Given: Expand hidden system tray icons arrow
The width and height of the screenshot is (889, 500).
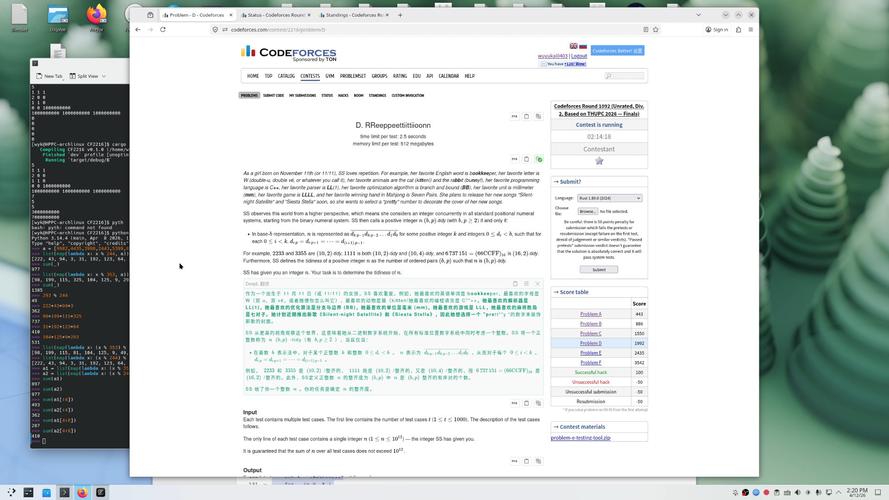Looking at the screenshot, I should (x=839, y=492).
